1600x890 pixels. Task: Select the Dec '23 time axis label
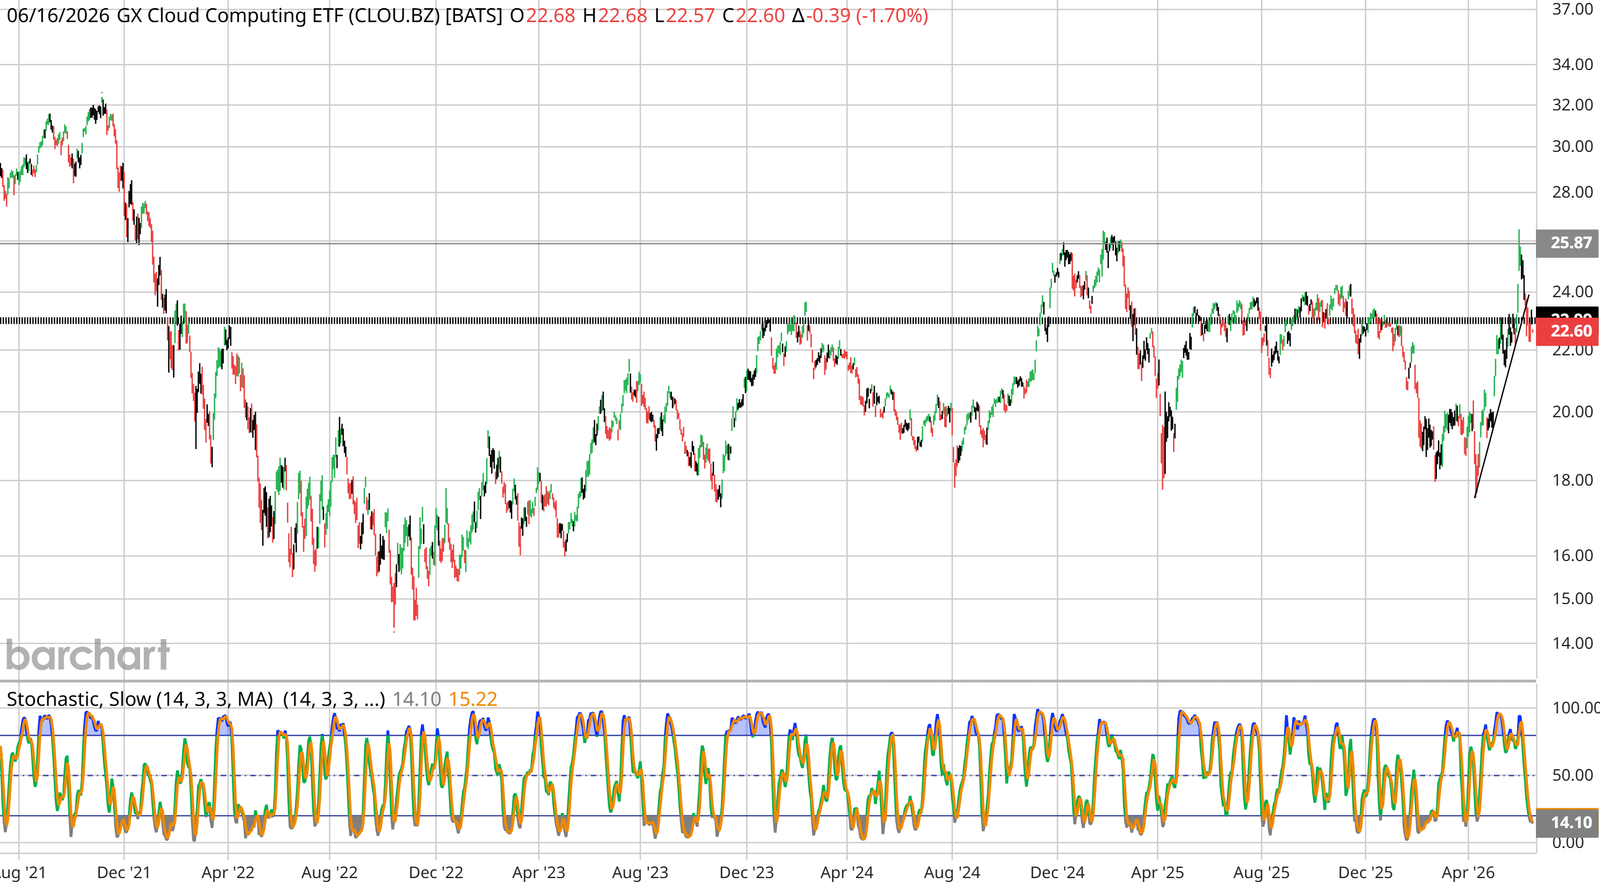coord(747,873)
